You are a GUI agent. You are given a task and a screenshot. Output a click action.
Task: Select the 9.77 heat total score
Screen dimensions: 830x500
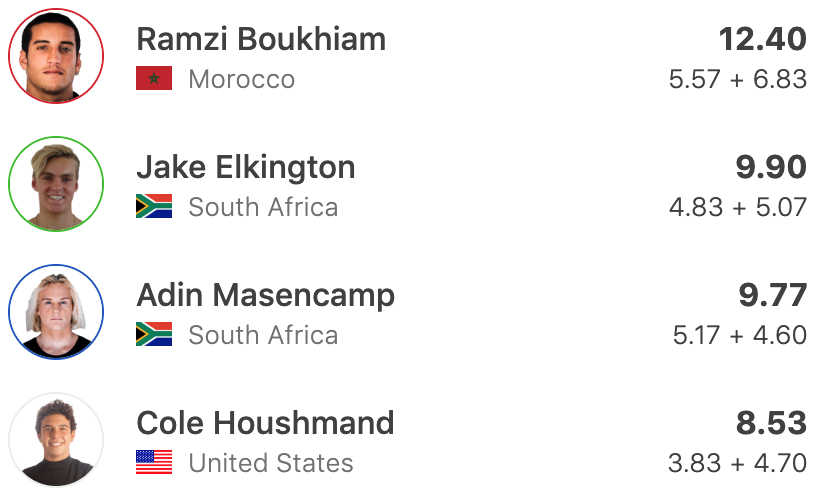772,295
